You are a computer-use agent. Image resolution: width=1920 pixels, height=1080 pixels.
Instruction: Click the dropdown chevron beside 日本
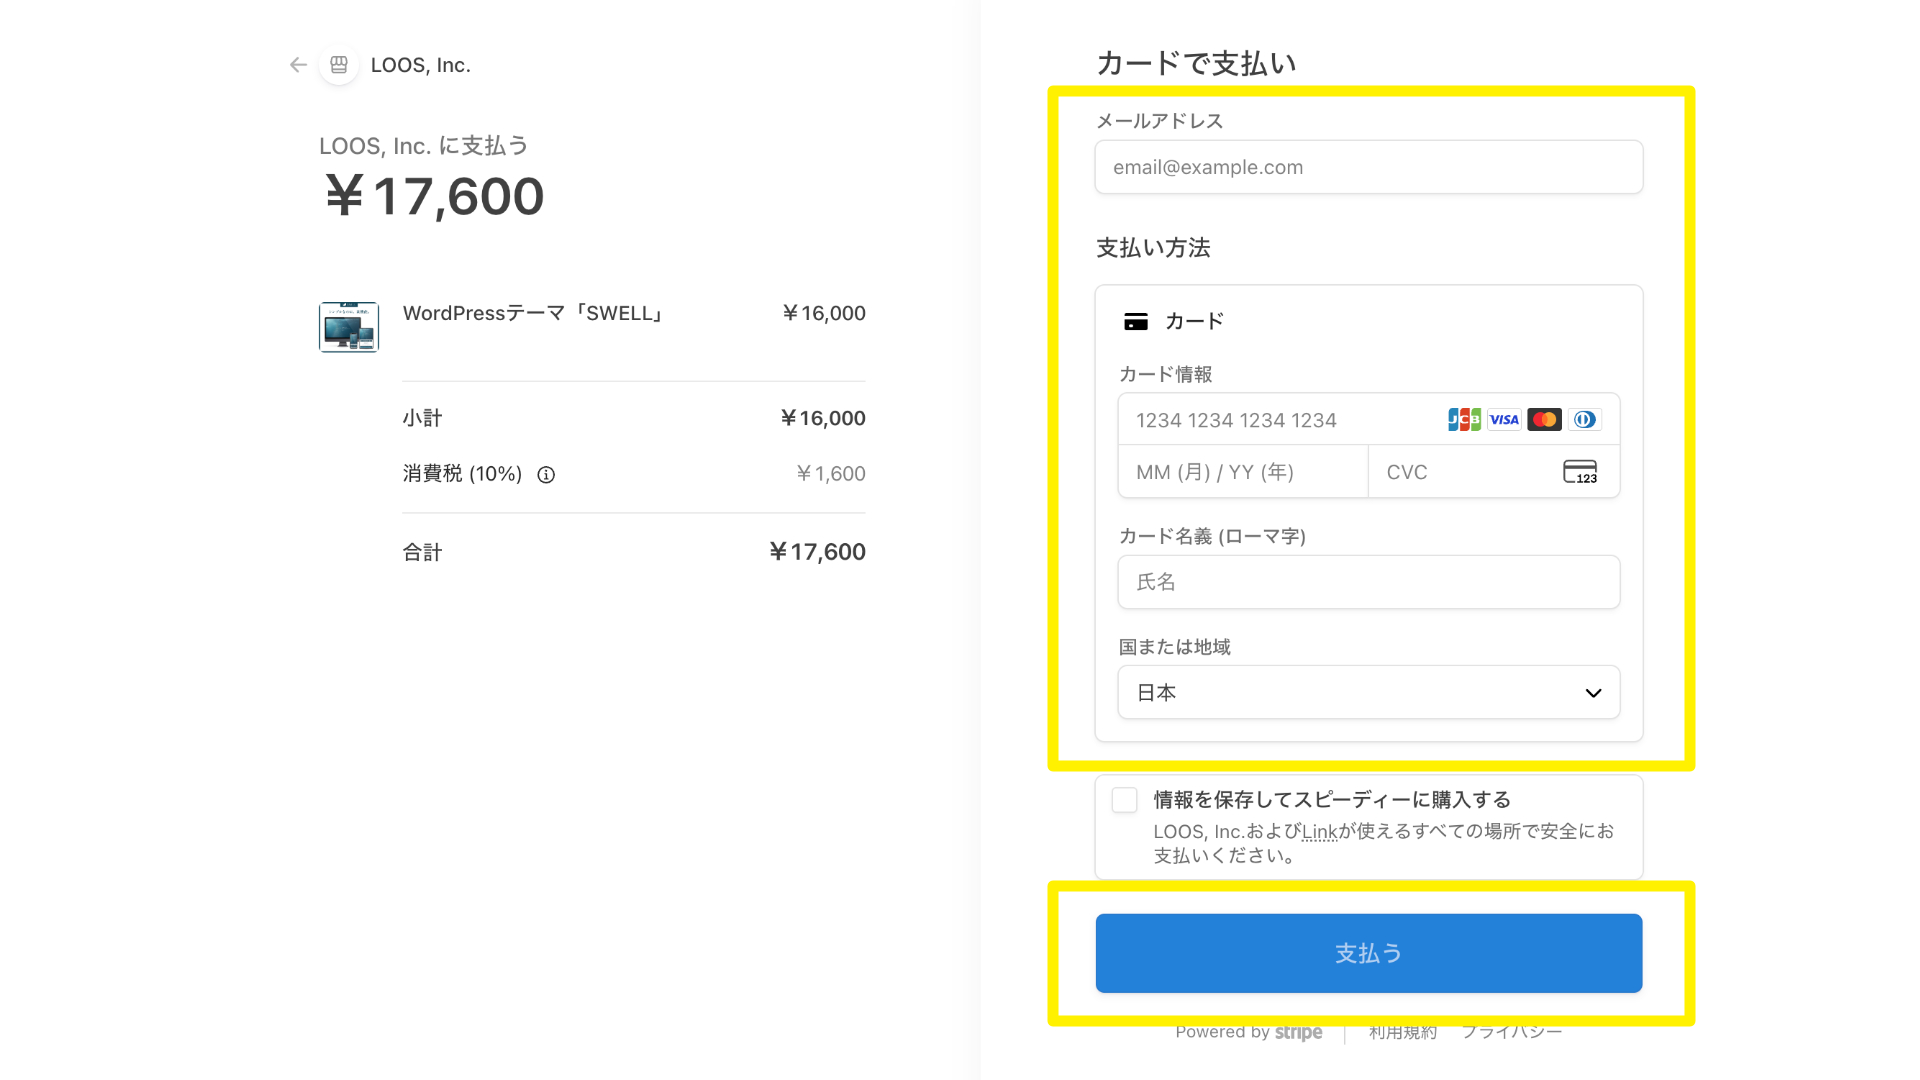(1593, 693)
